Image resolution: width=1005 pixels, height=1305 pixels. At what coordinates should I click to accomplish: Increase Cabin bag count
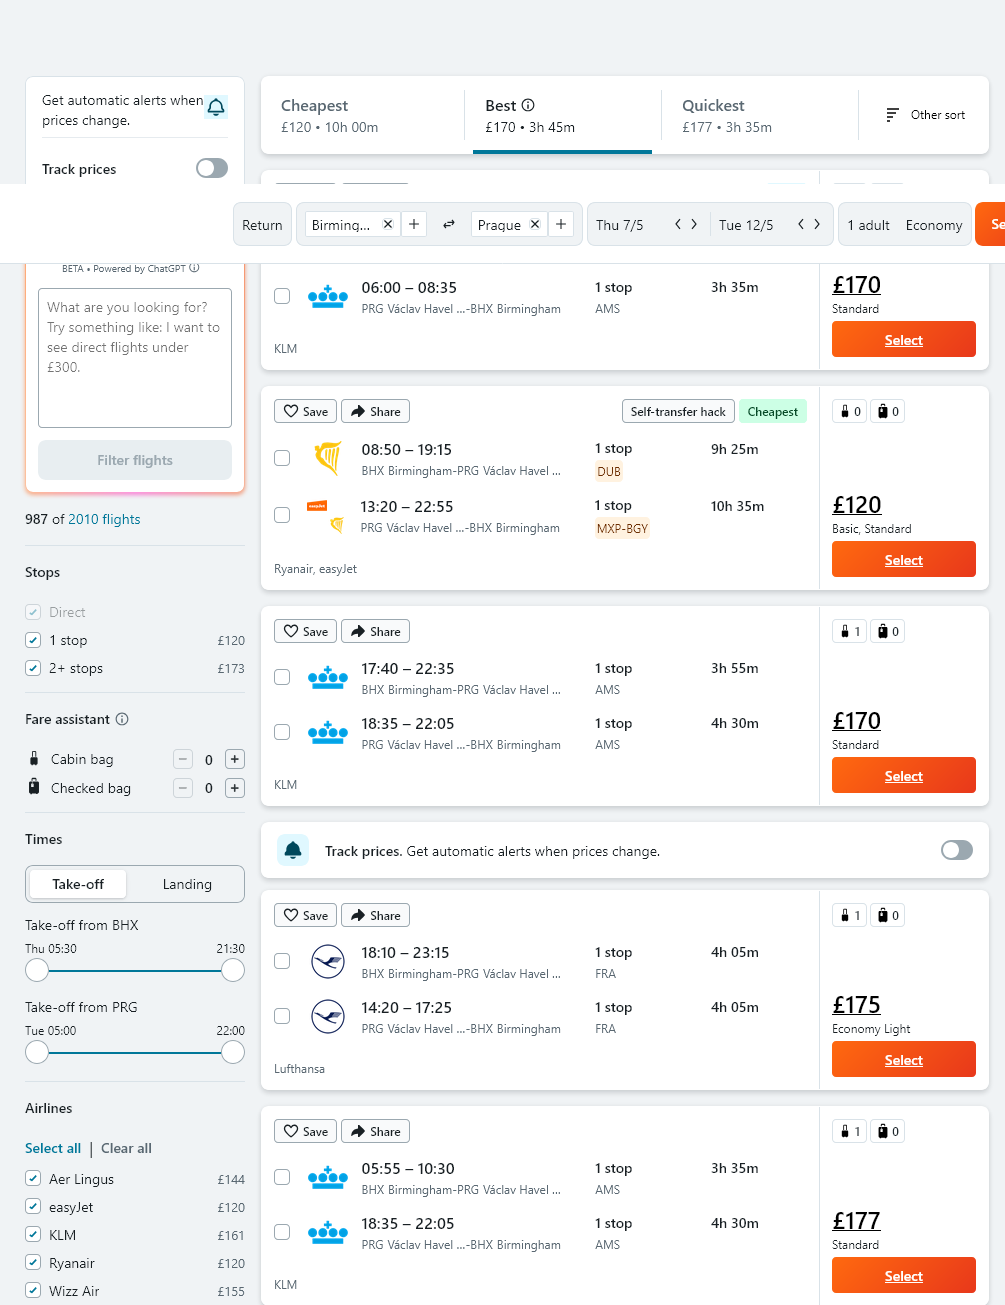pyautogui.click(x=234, y=759)
